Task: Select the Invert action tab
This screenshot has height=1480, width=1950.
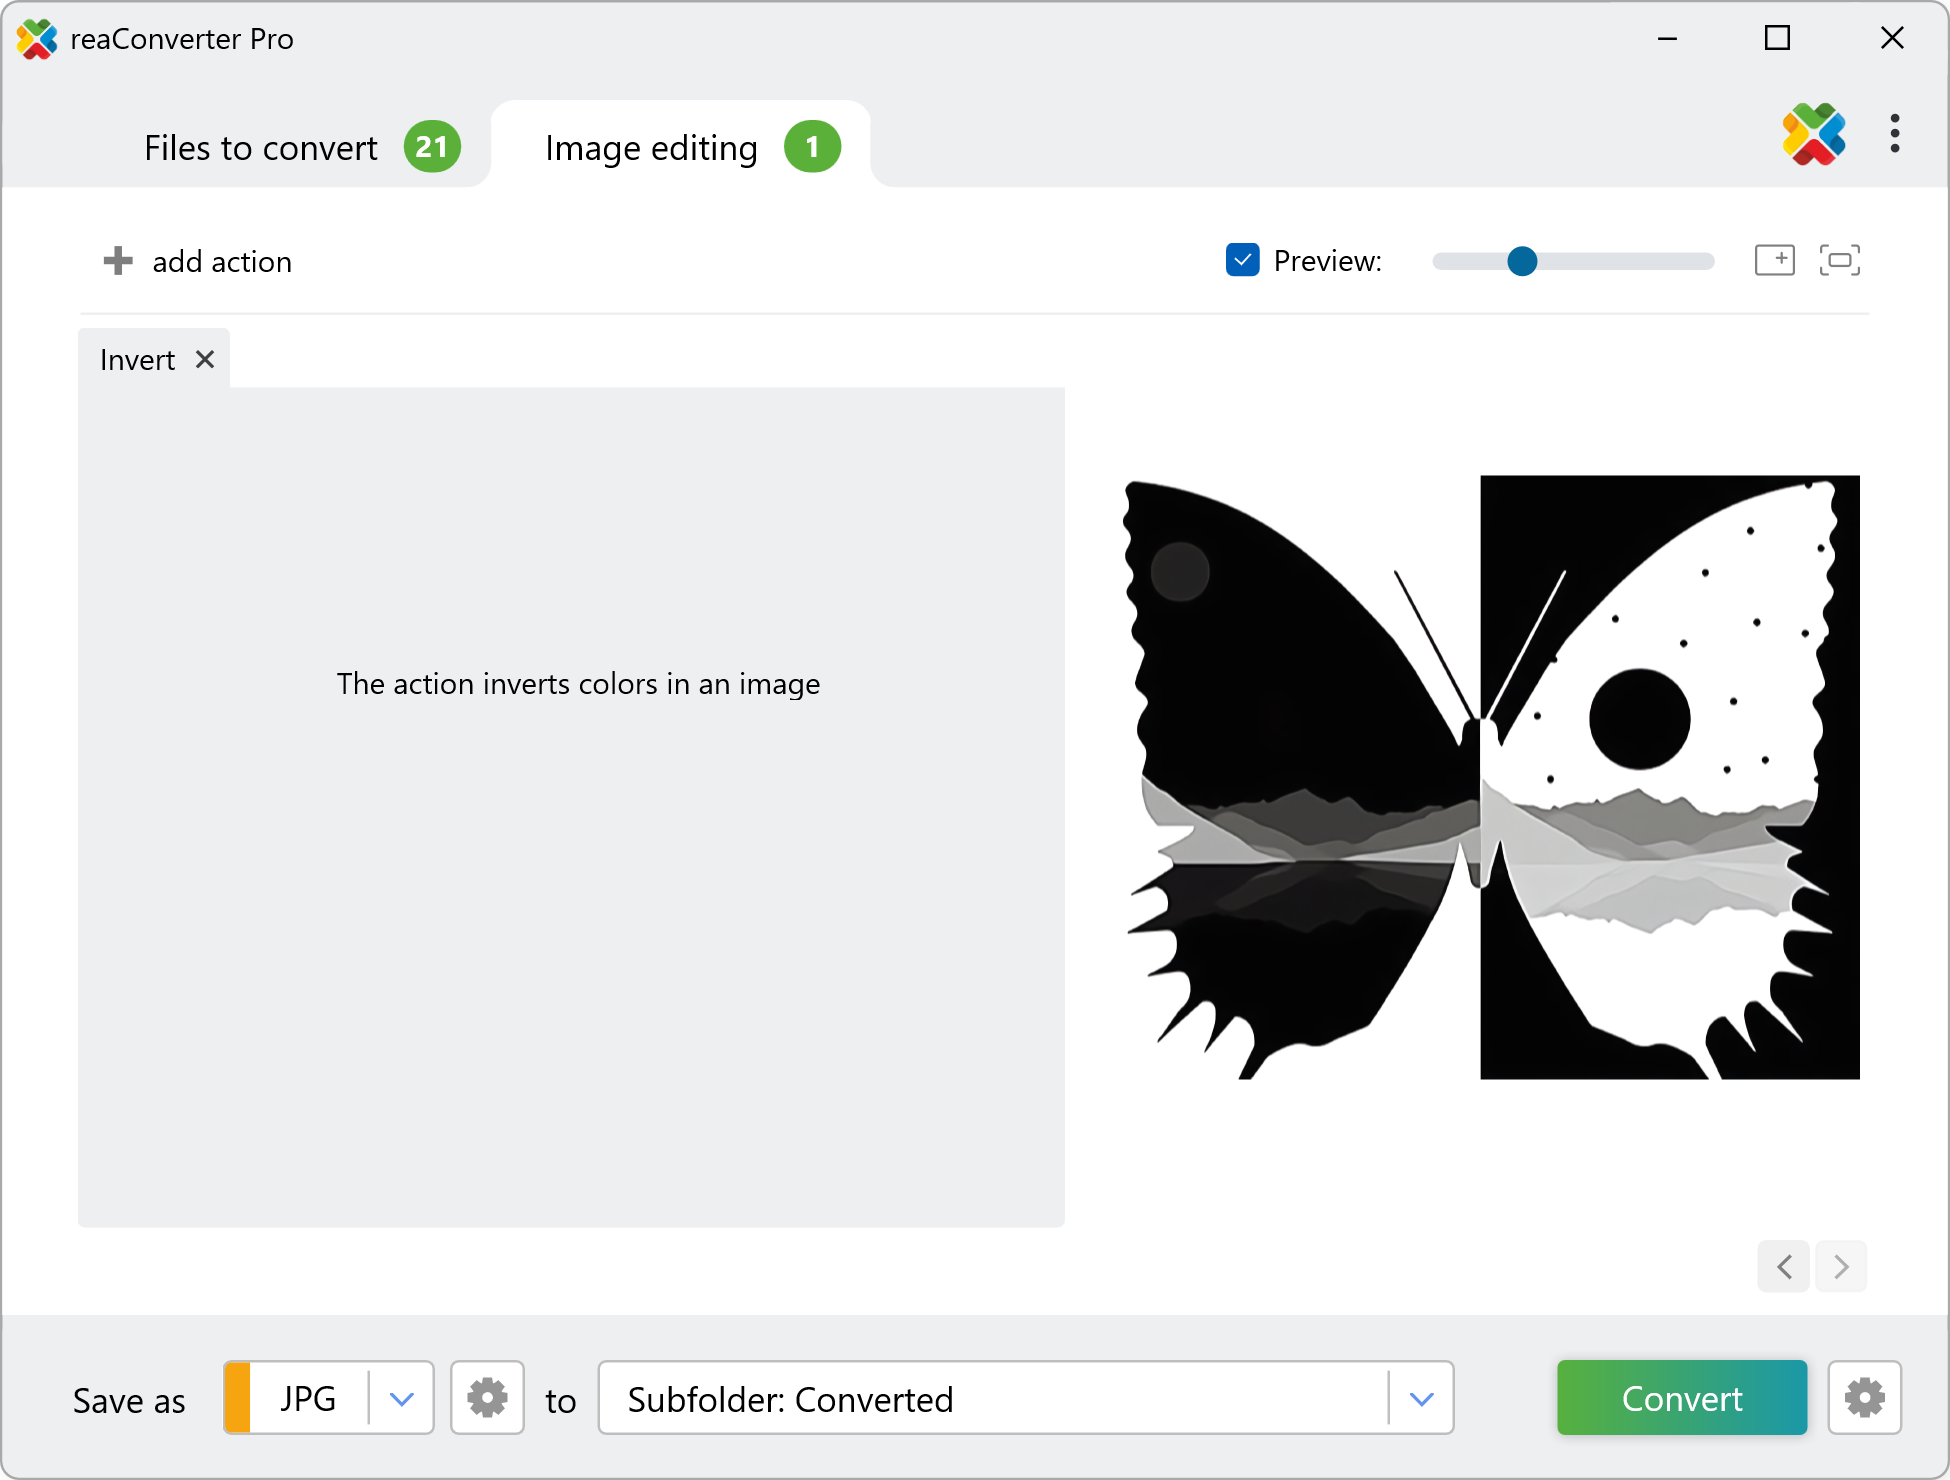Action: (x=138, y=360)
